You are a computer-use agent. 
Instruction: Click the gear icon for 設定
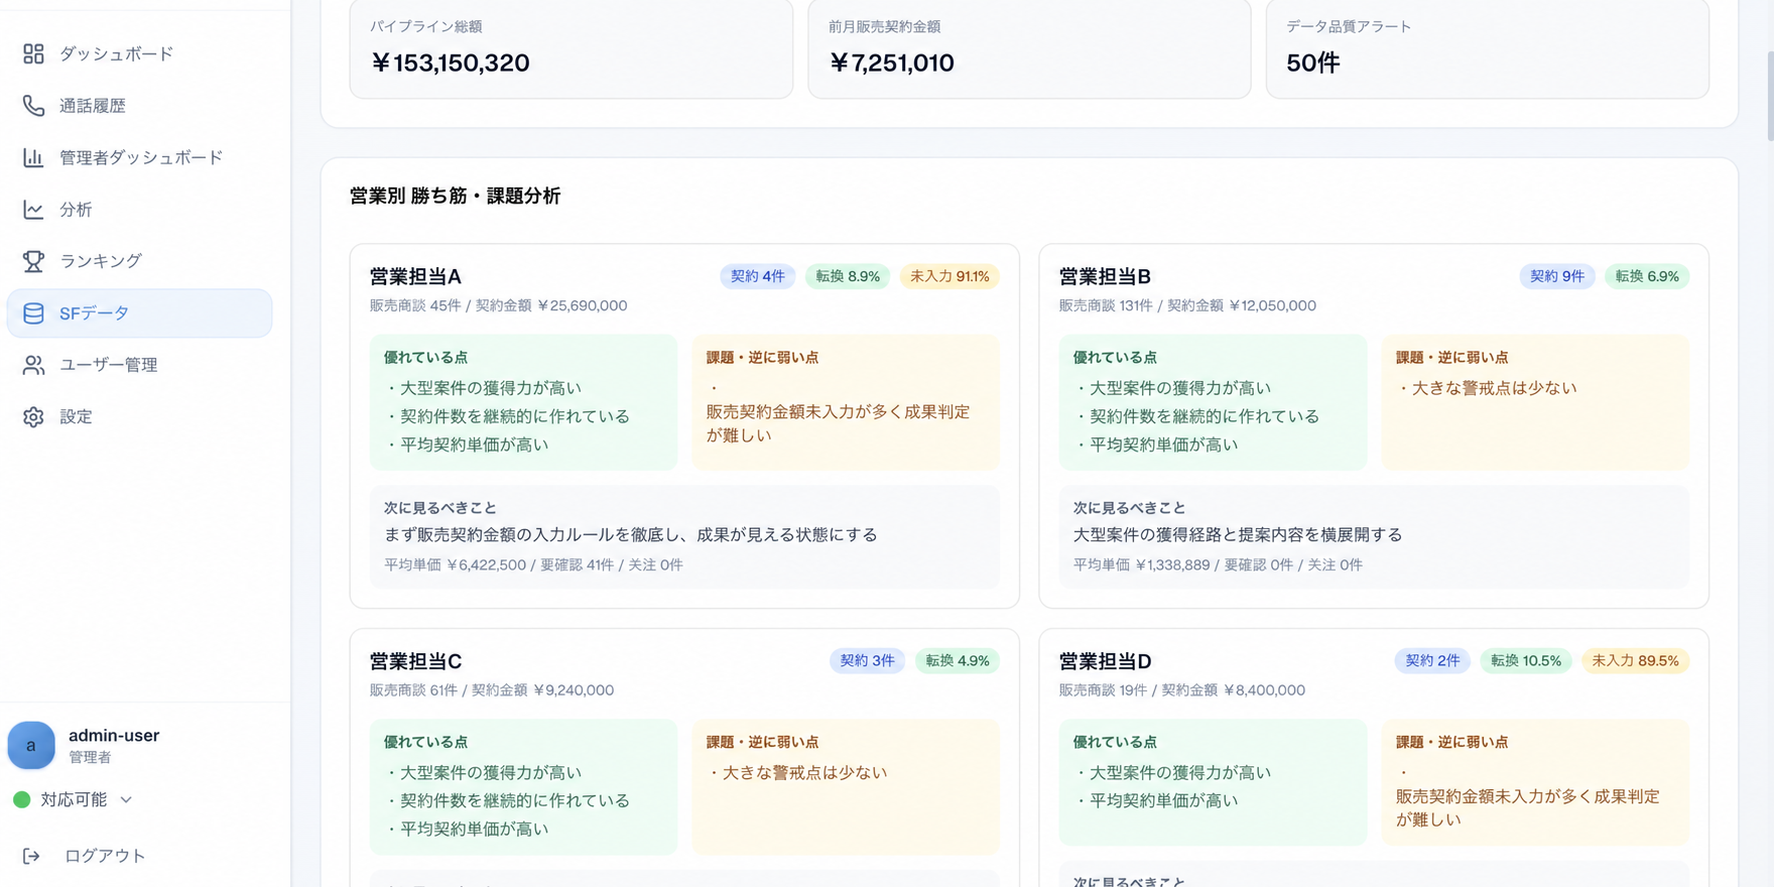pyautogui.click(x=33, y=417)
